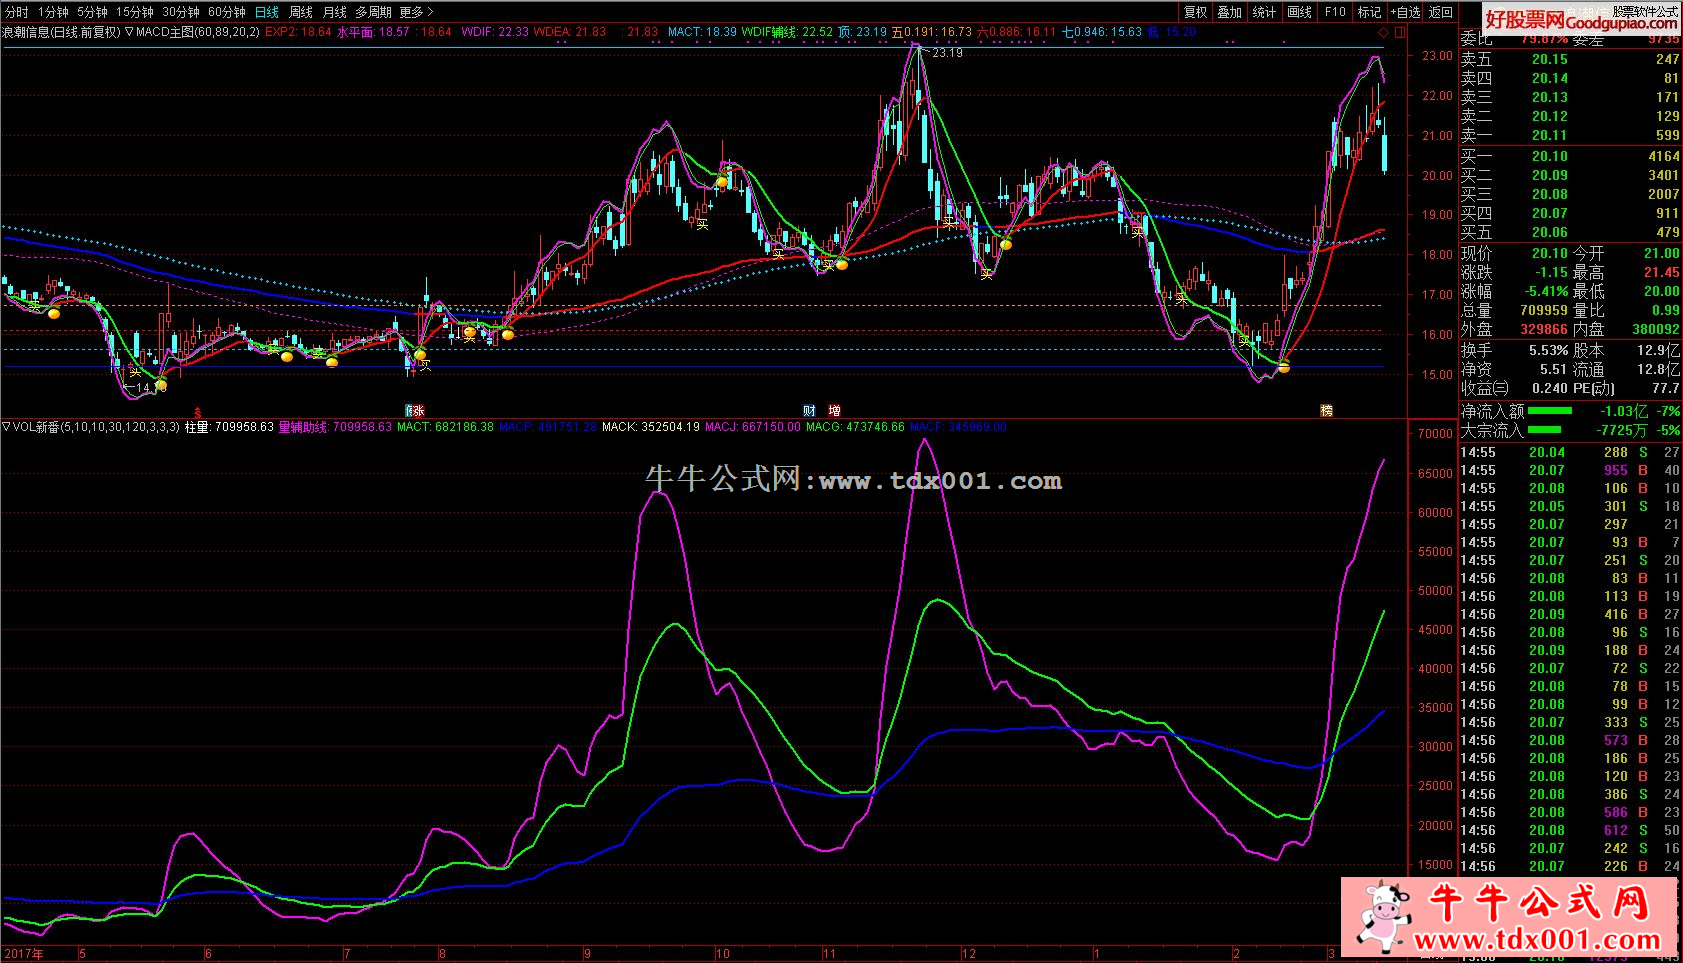Switch to the 15分钟 period
1683x963 pixels.
pos(134,12)
